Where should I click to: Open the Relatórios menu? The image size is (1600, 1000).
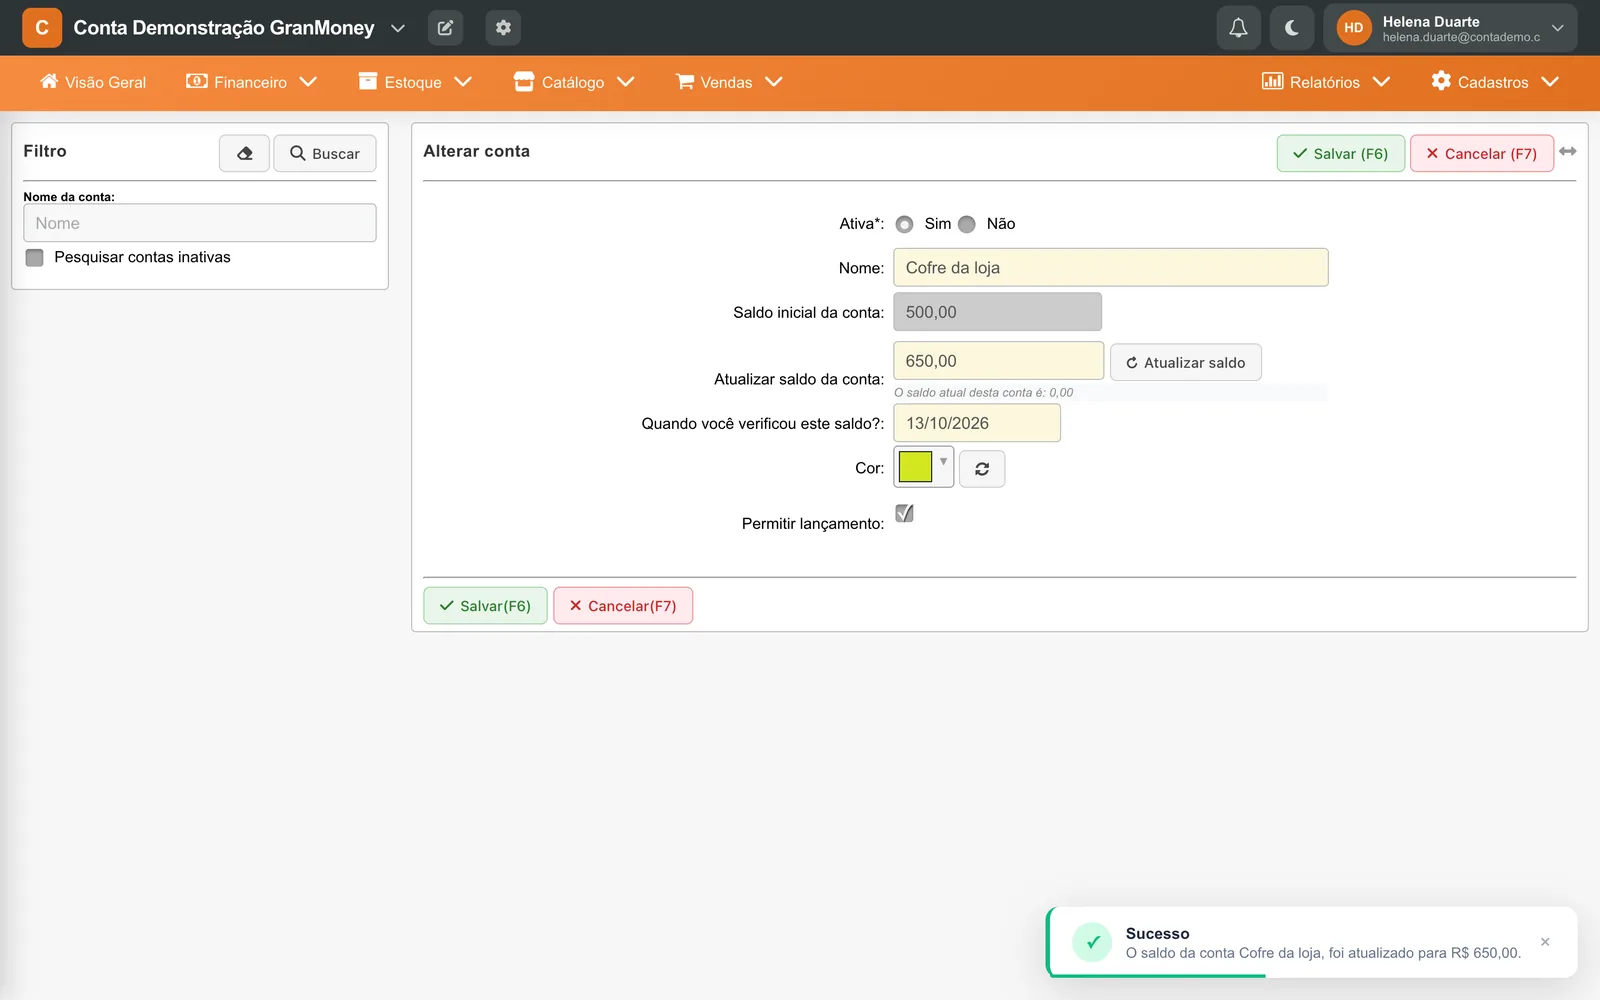[x=1326, y=82]
